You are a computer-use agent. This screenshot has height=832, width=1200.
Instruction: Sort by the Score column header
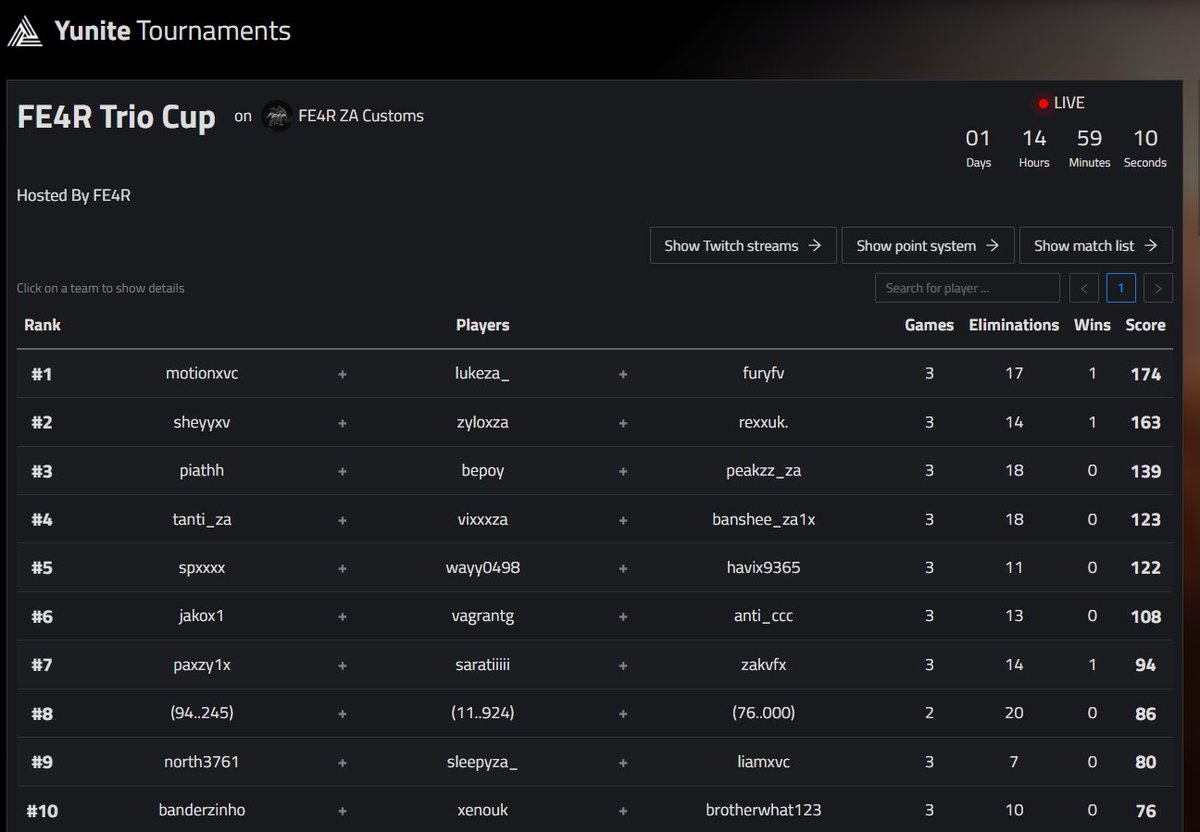click(x=1145, y=325)
